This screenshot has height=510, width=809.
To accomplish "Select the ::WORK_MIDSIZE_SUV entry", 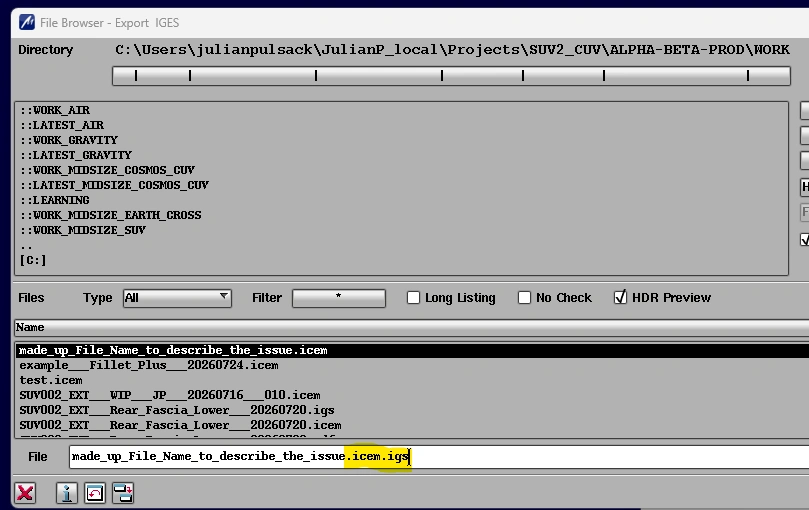I will tap(83, 230).
